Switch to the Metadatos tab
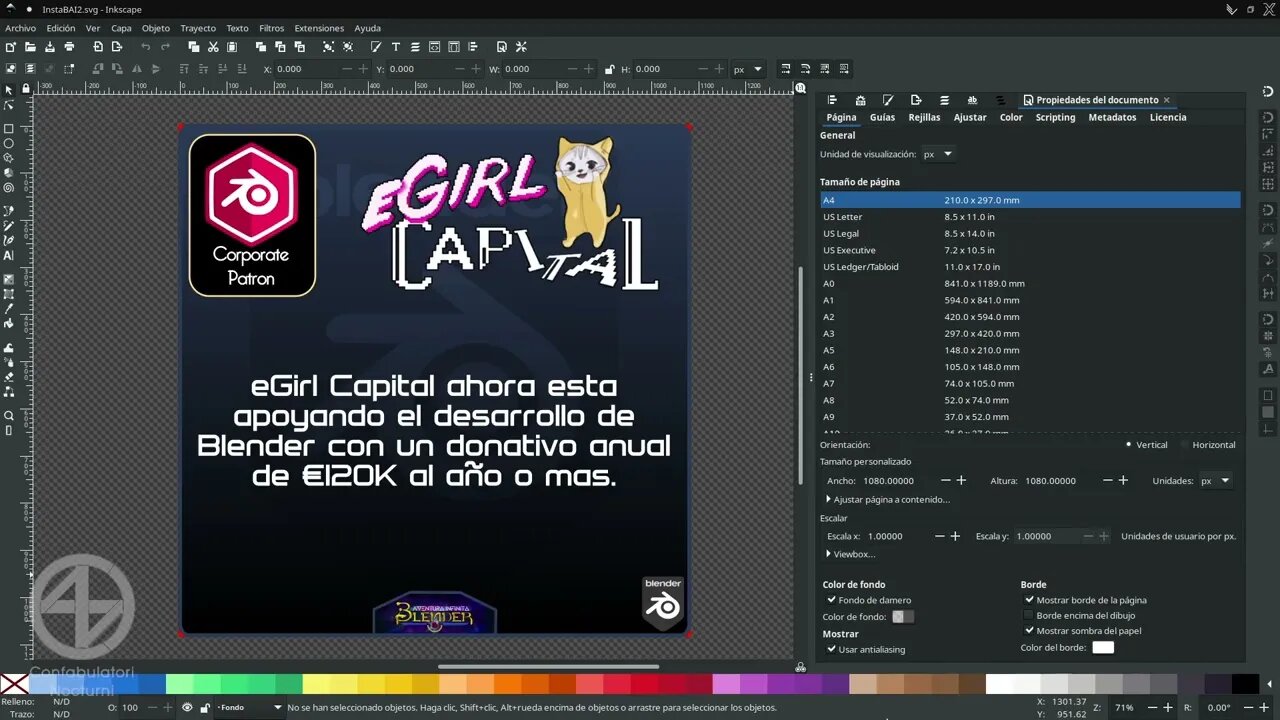Image resolution: width=1280 pixels, height=720 pixels. 1112,117
